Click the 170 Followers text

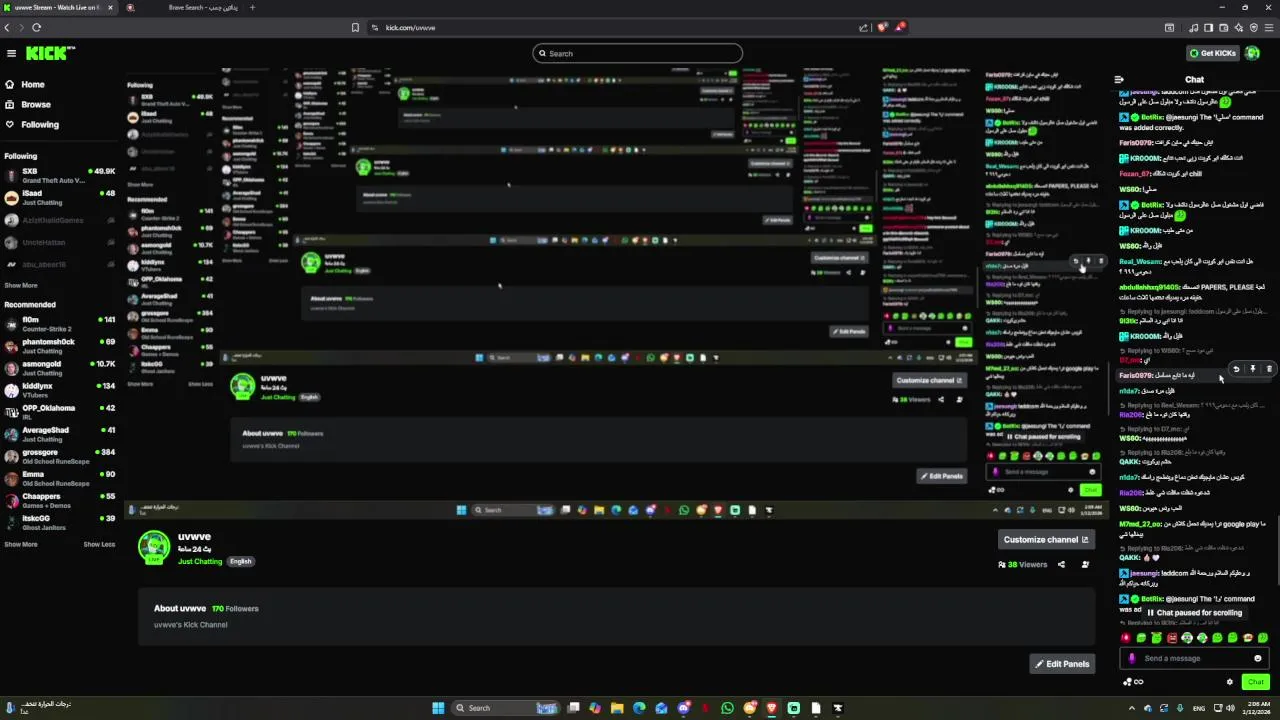(x=235, y=608)
